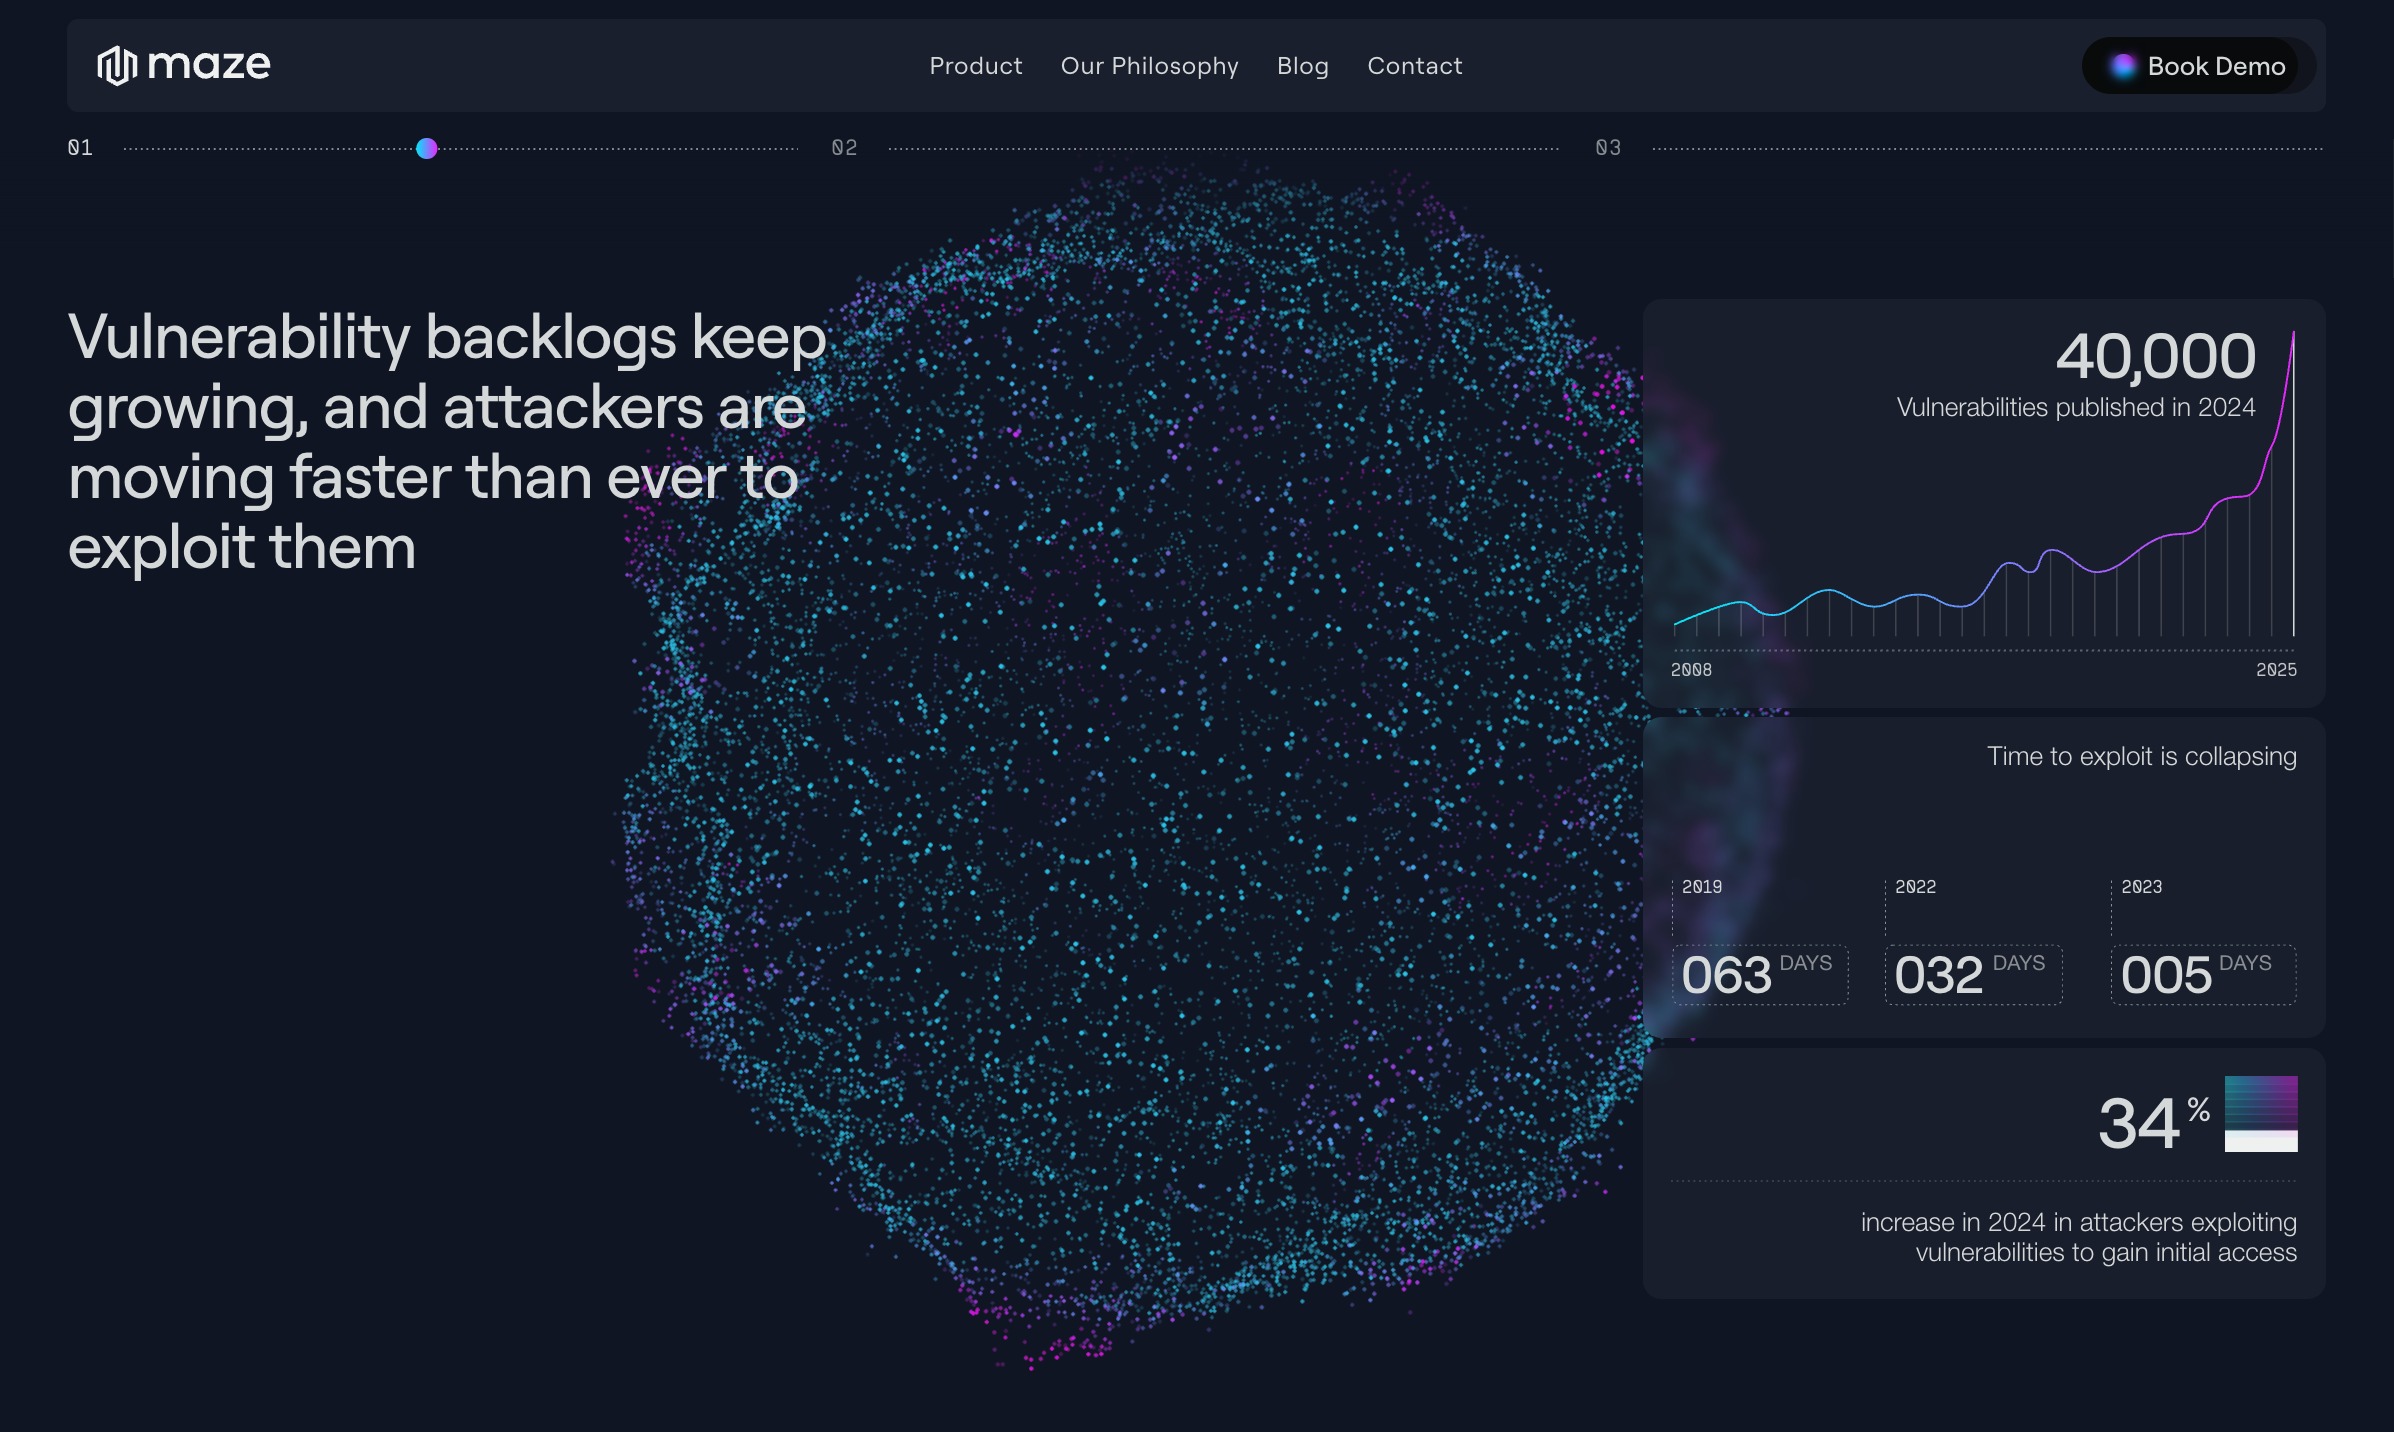
Task: Click the 2008 chart axis label
Action: tap(1691, 670)
